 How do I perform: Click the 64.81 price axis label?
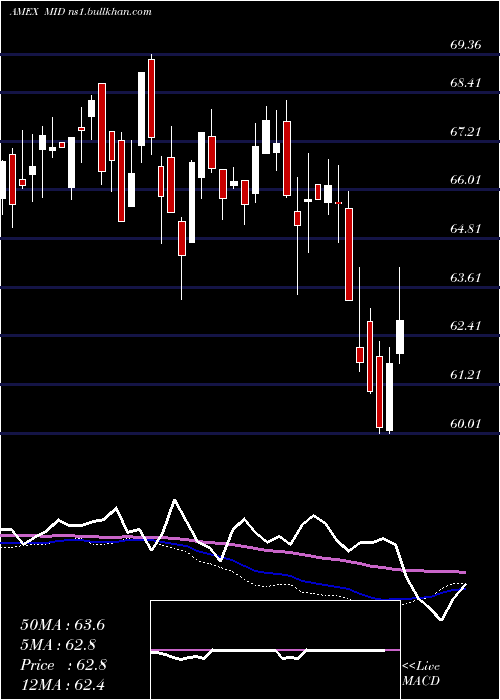tap(466, 229)
